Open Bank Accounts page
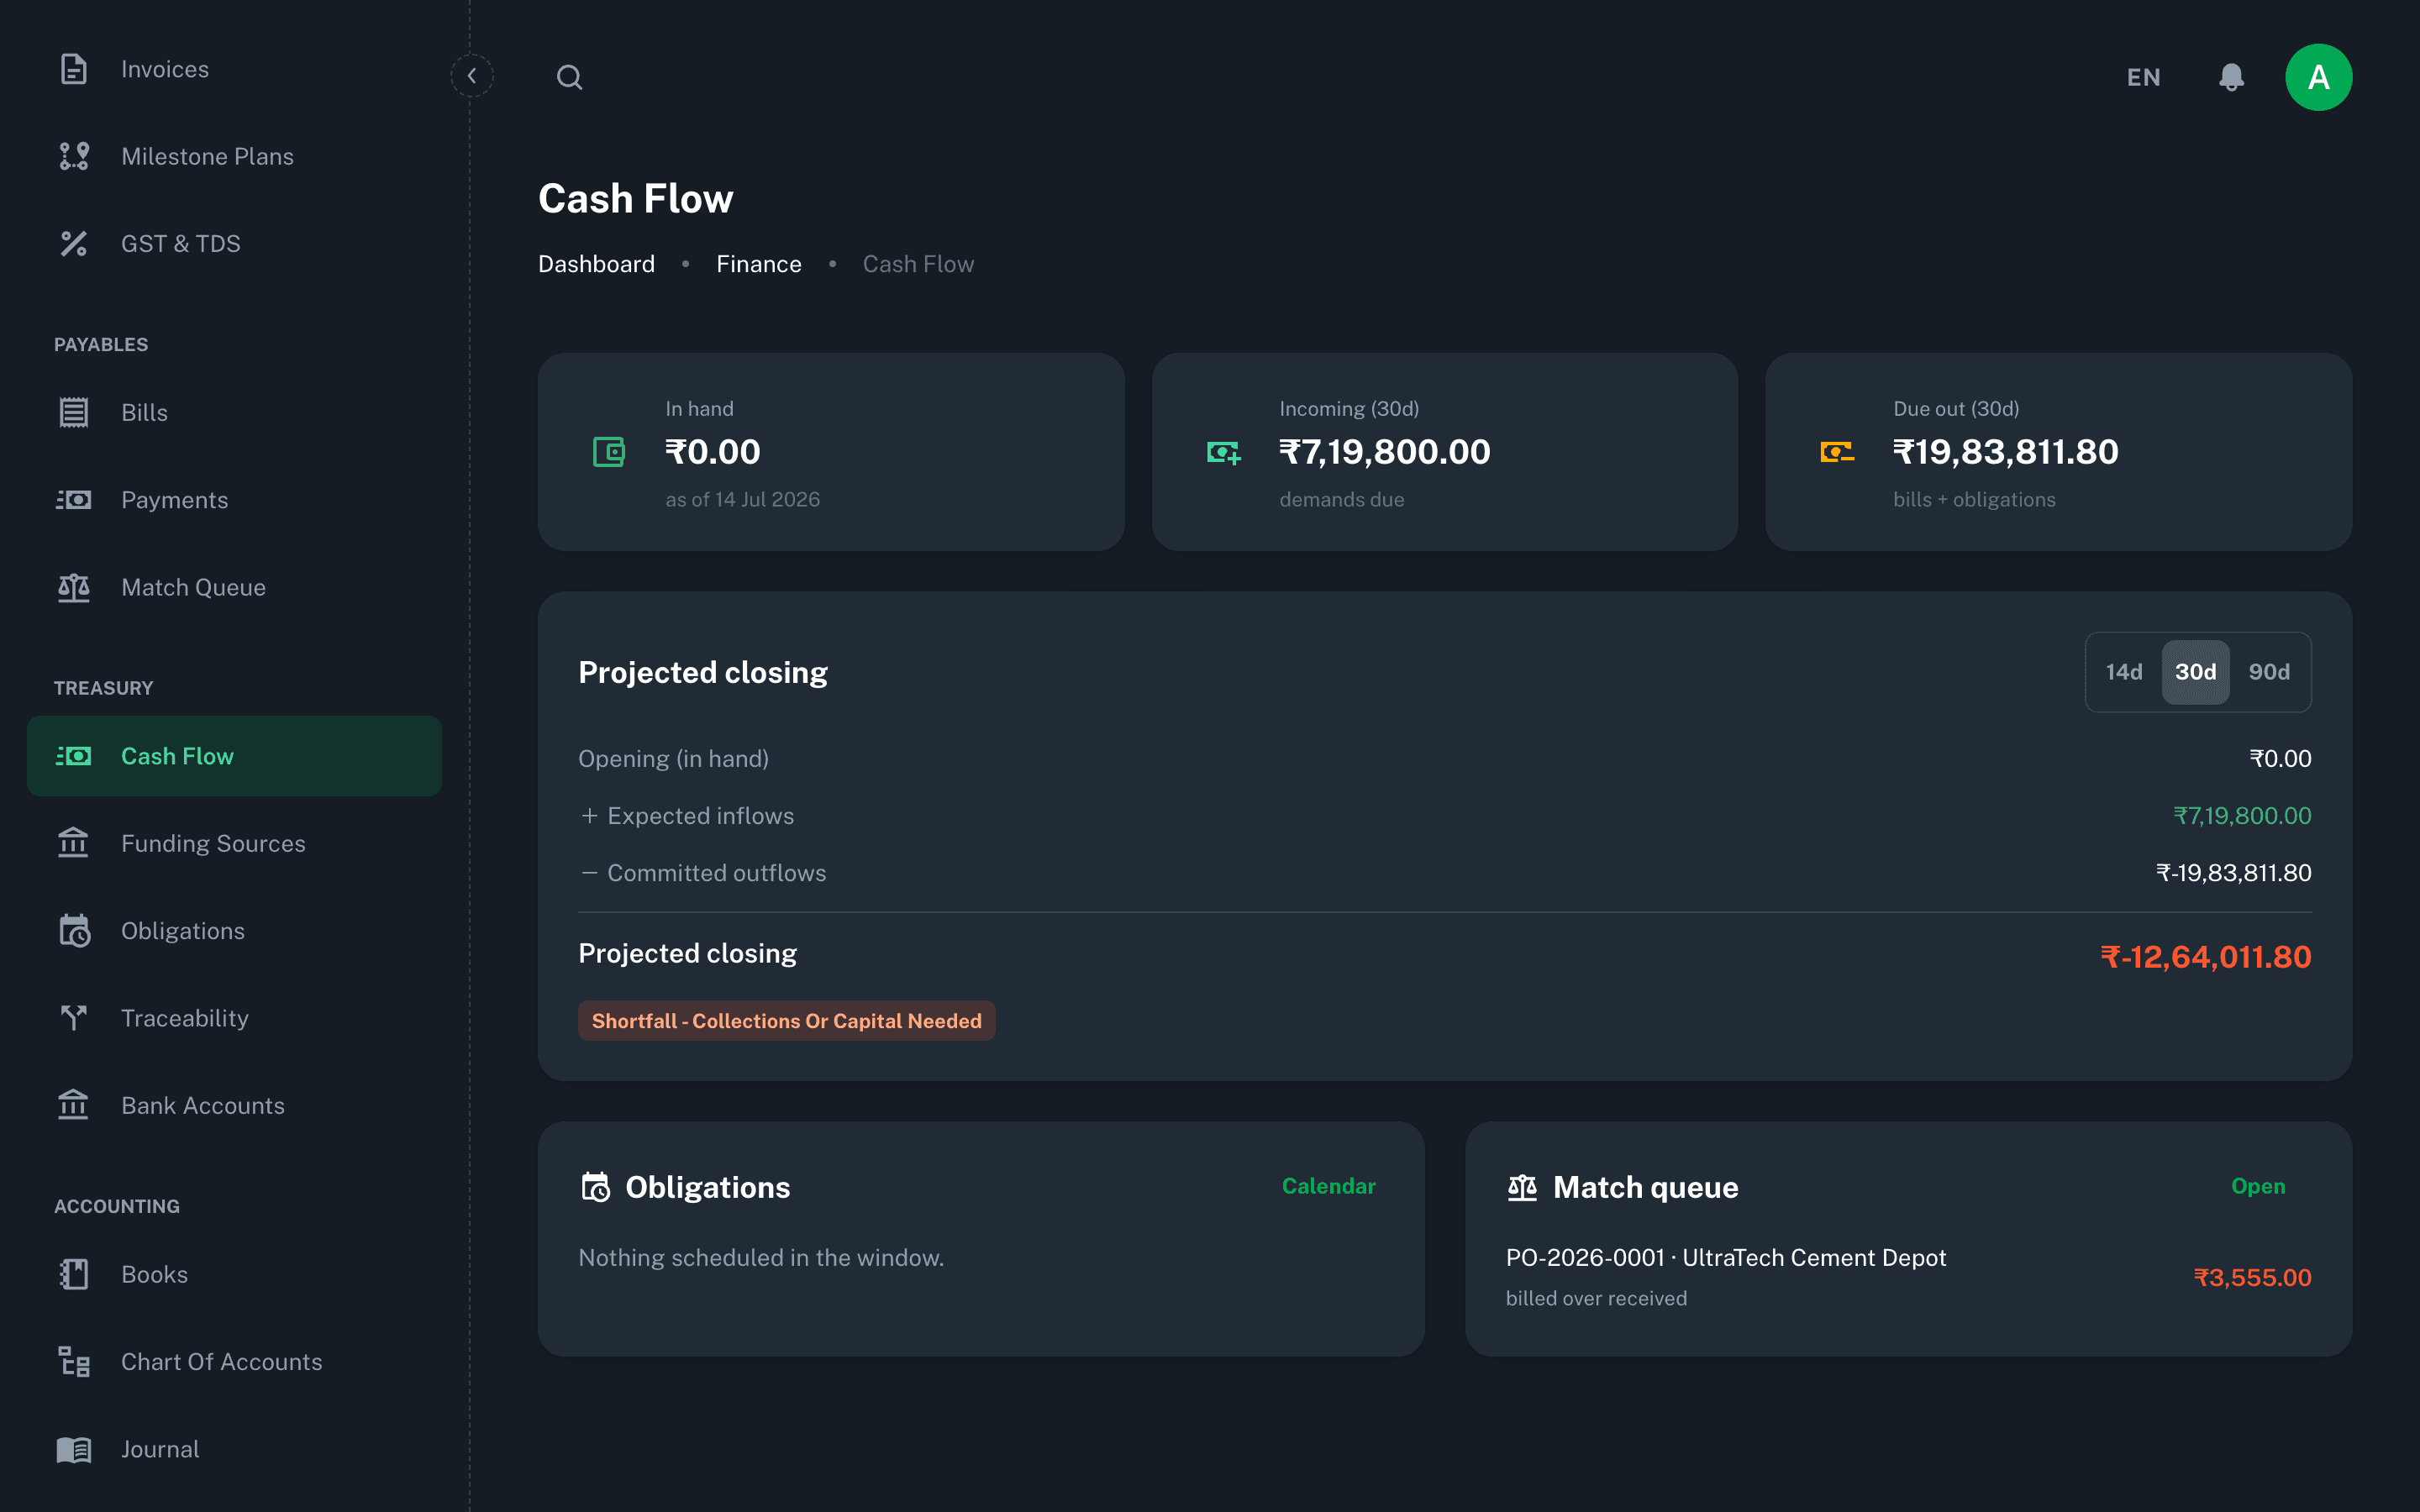Image resolution: width=2420 pixels, height=1512 pixels. tap(234, 1105)
